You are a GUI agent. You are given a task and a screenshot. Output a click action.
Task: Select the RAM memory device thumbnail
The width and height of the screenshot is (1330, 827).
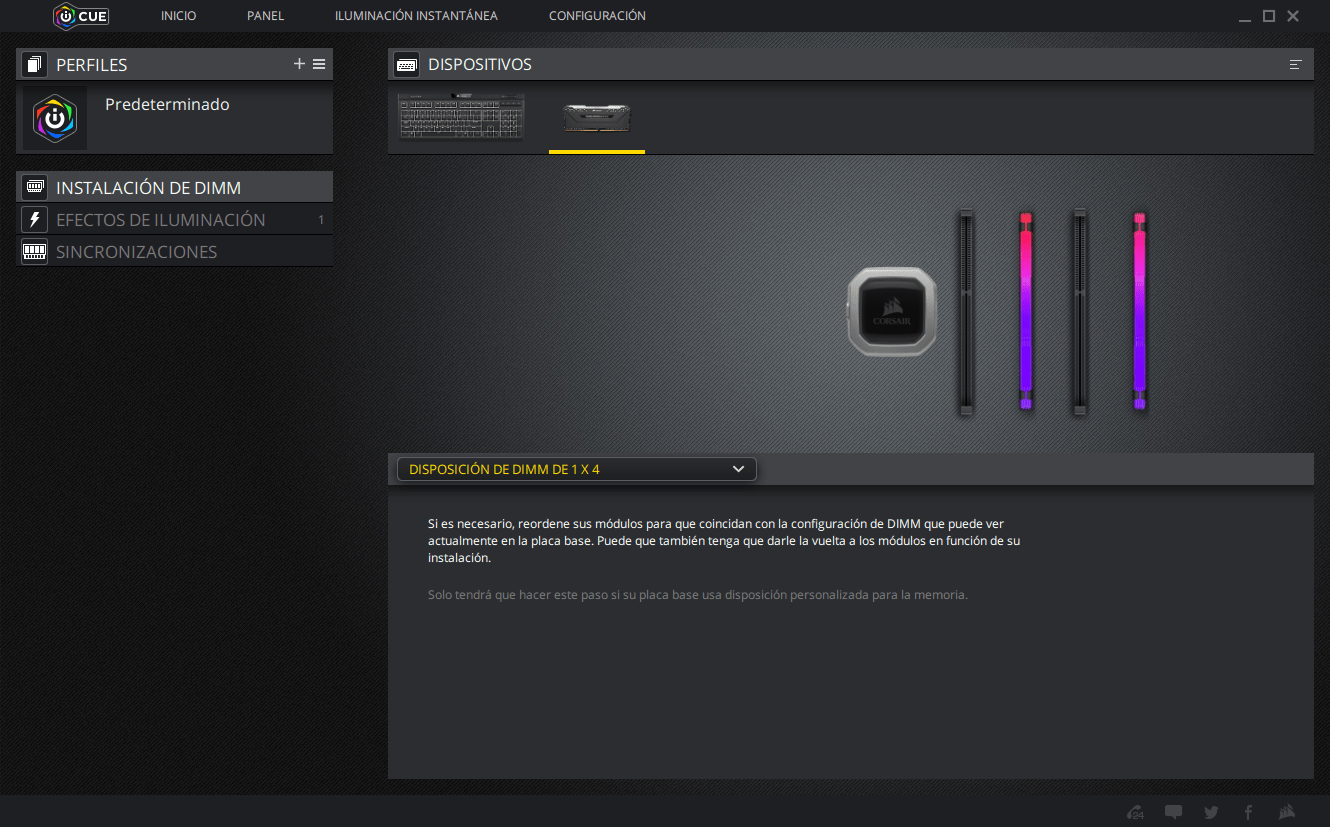click(597, 118)
